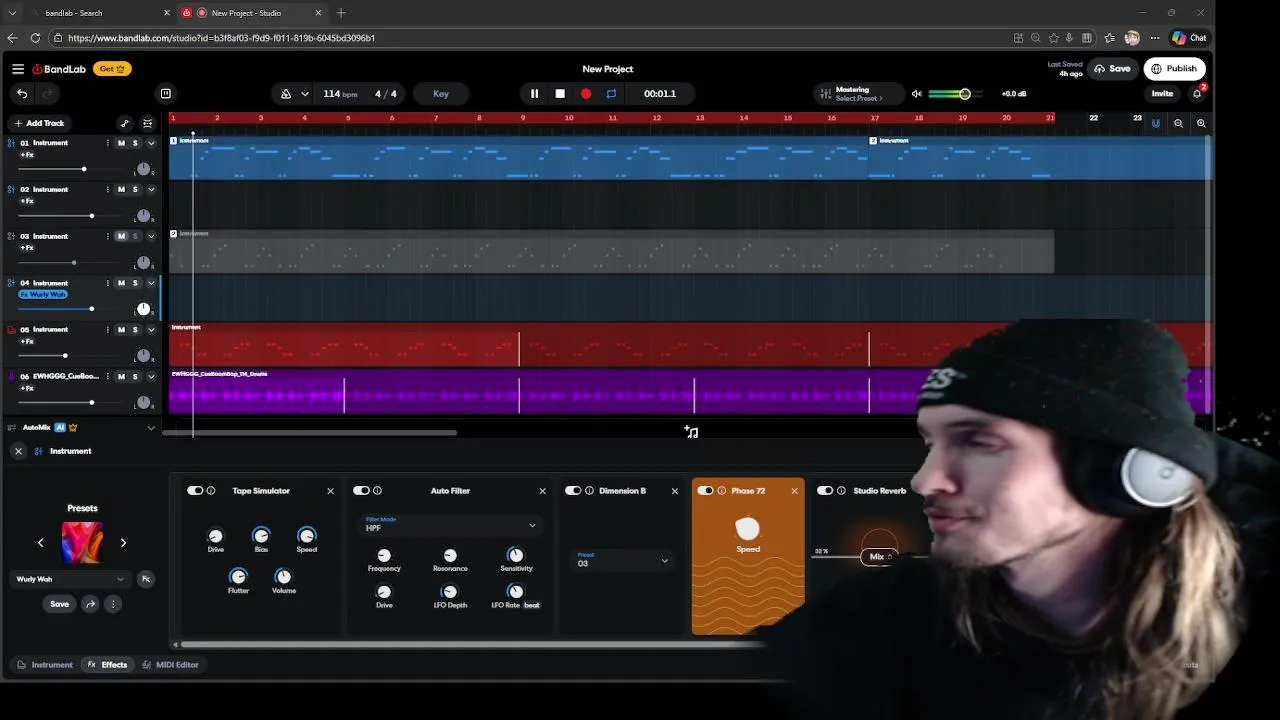
Task: Pause playback
Action: tap(534, 94)
